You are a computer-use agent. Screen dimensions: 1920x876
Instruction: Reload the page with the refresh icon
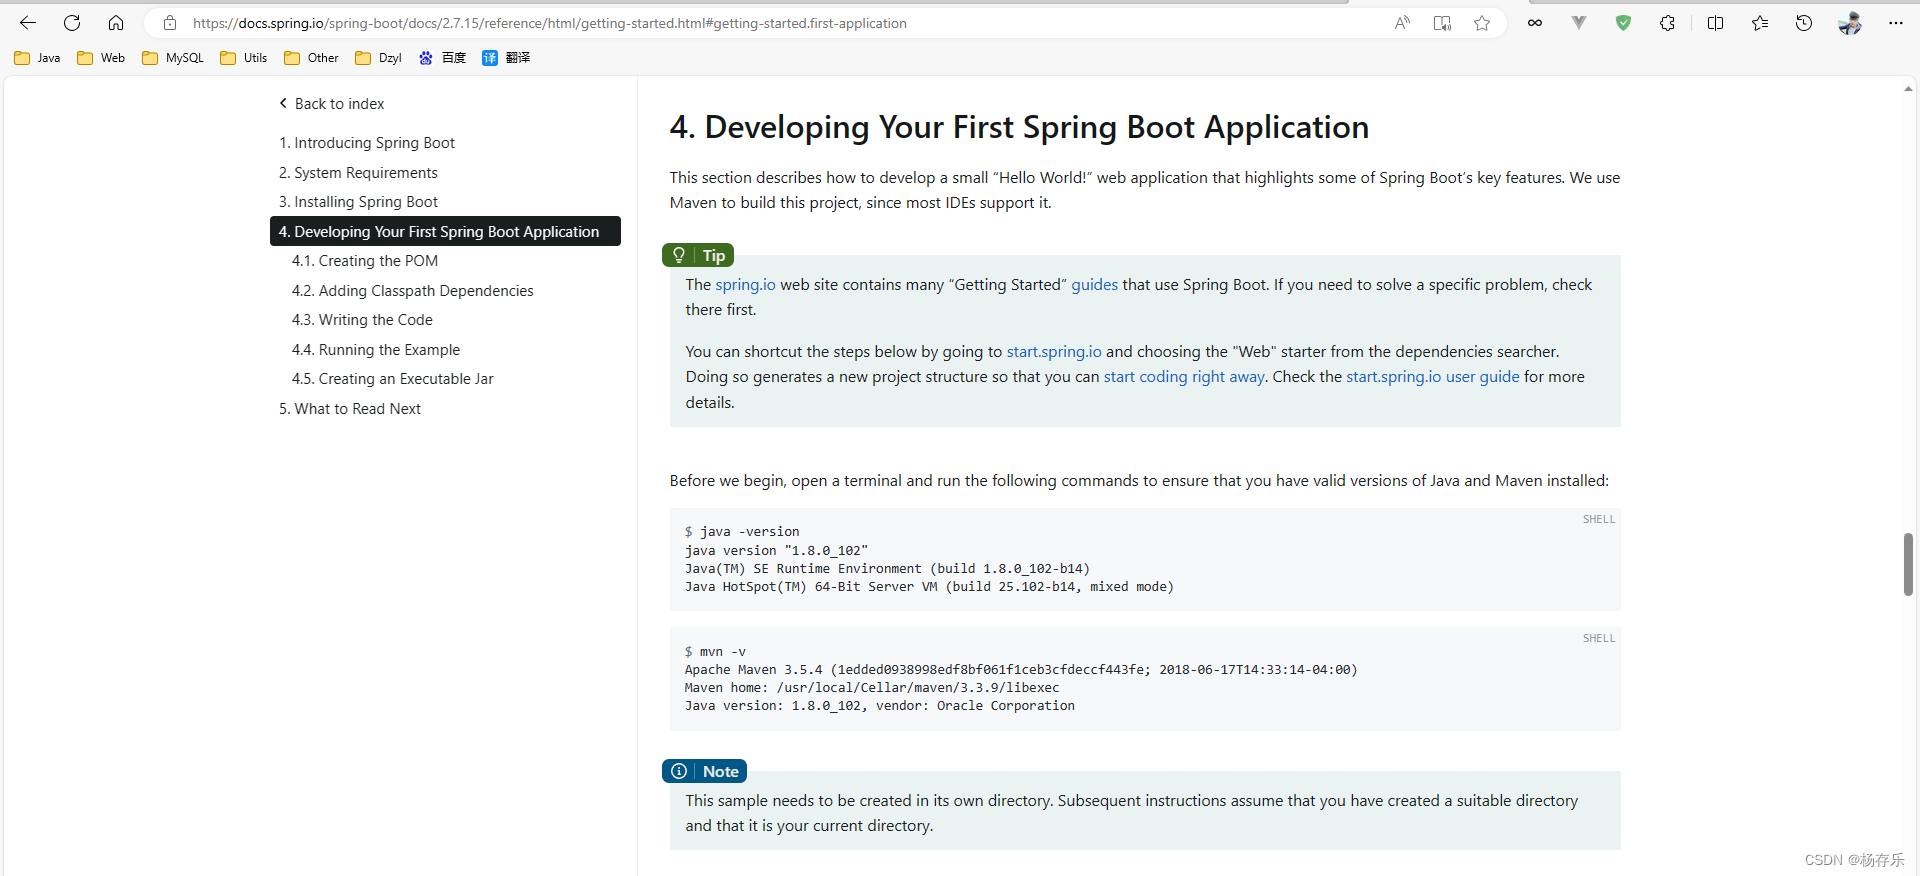click(x=72, y=23)
